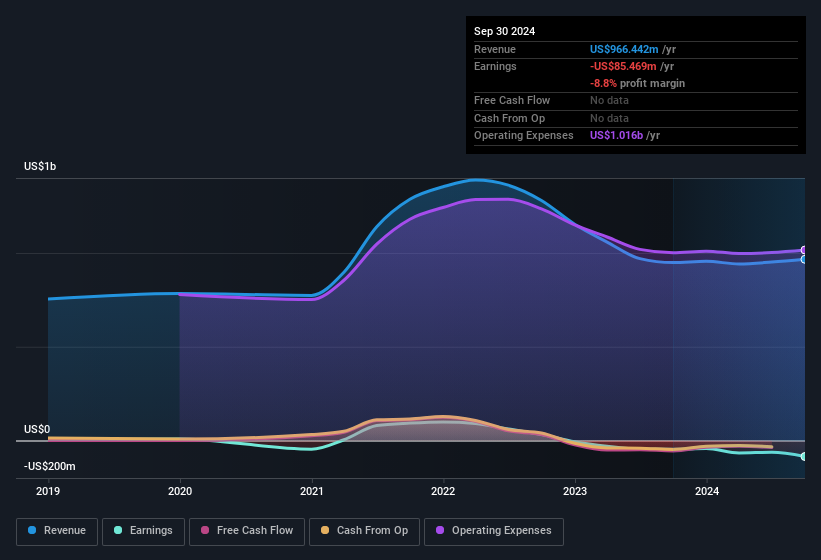Click the Sep 30 2024 tooltip date
The image size is (821, 560).
(x=504, y=31)
